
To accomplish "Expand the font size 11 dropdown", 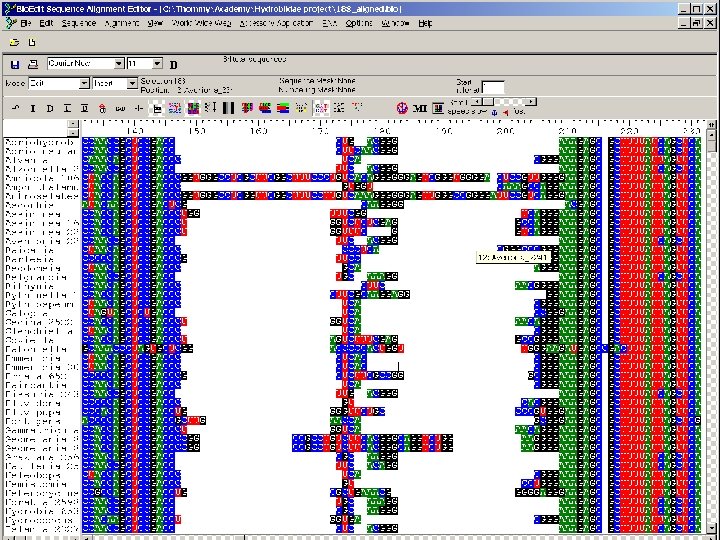I will pyautogui.click(x=157, y=63).
